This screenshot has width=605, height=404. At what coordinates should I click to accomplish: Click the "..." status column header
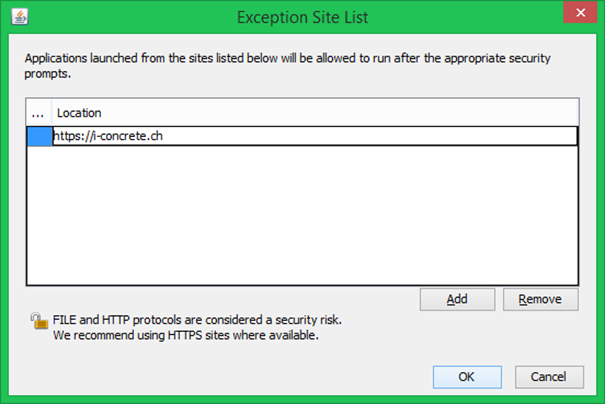point(38,113)
